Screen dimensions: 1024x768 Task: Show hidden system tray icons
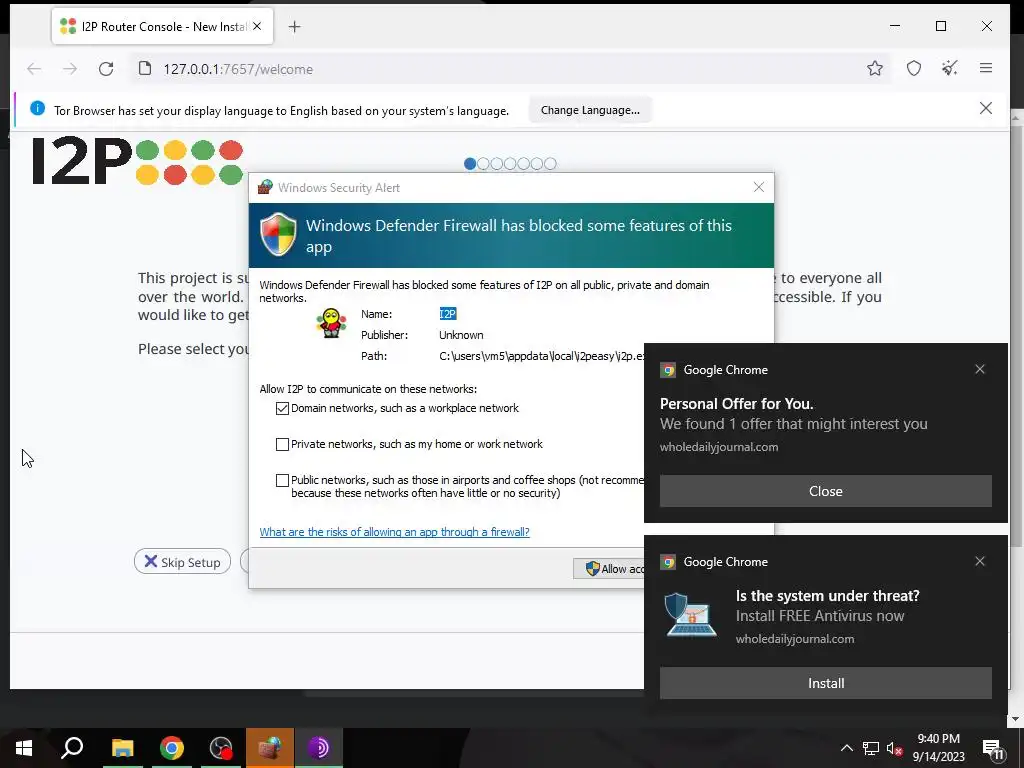point(846,748)
